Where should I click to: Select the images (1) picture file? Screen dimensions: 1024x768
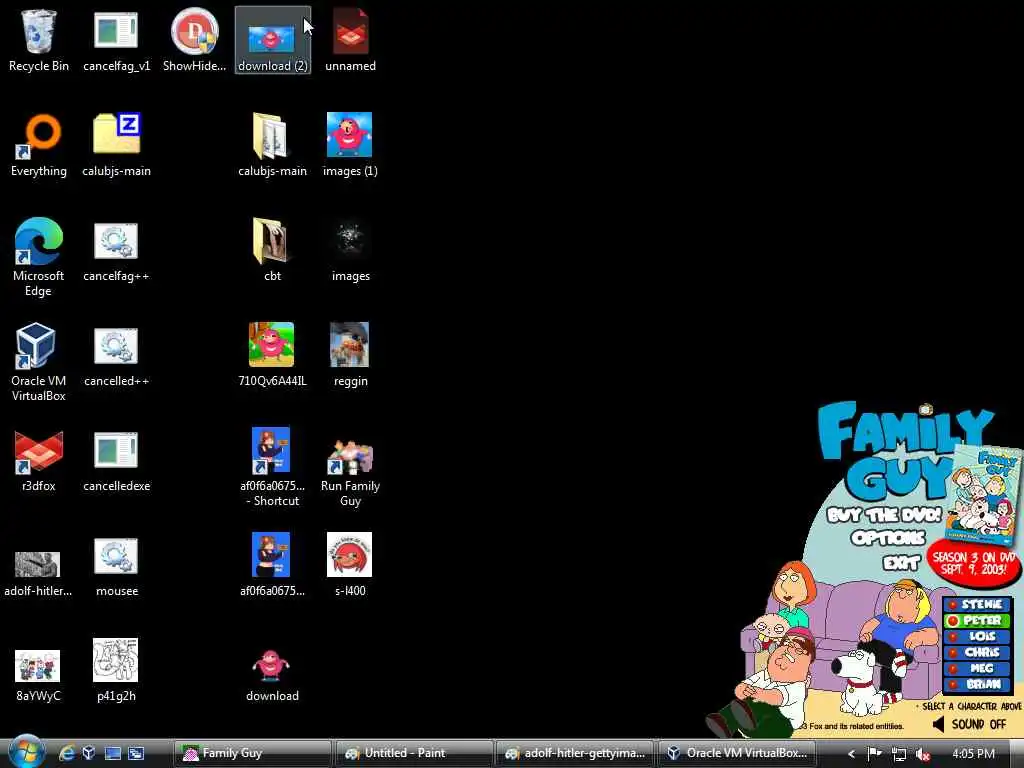tap(350, 145)
